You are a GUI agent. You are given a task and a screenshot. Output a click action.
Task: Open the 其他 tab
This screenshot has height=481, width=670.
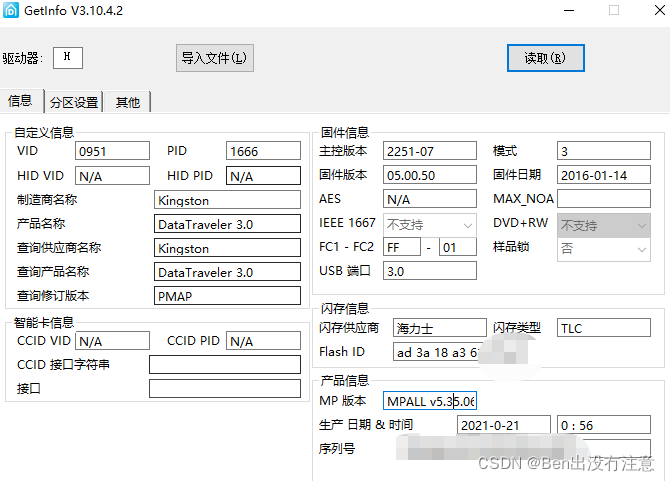pos(127,103)
